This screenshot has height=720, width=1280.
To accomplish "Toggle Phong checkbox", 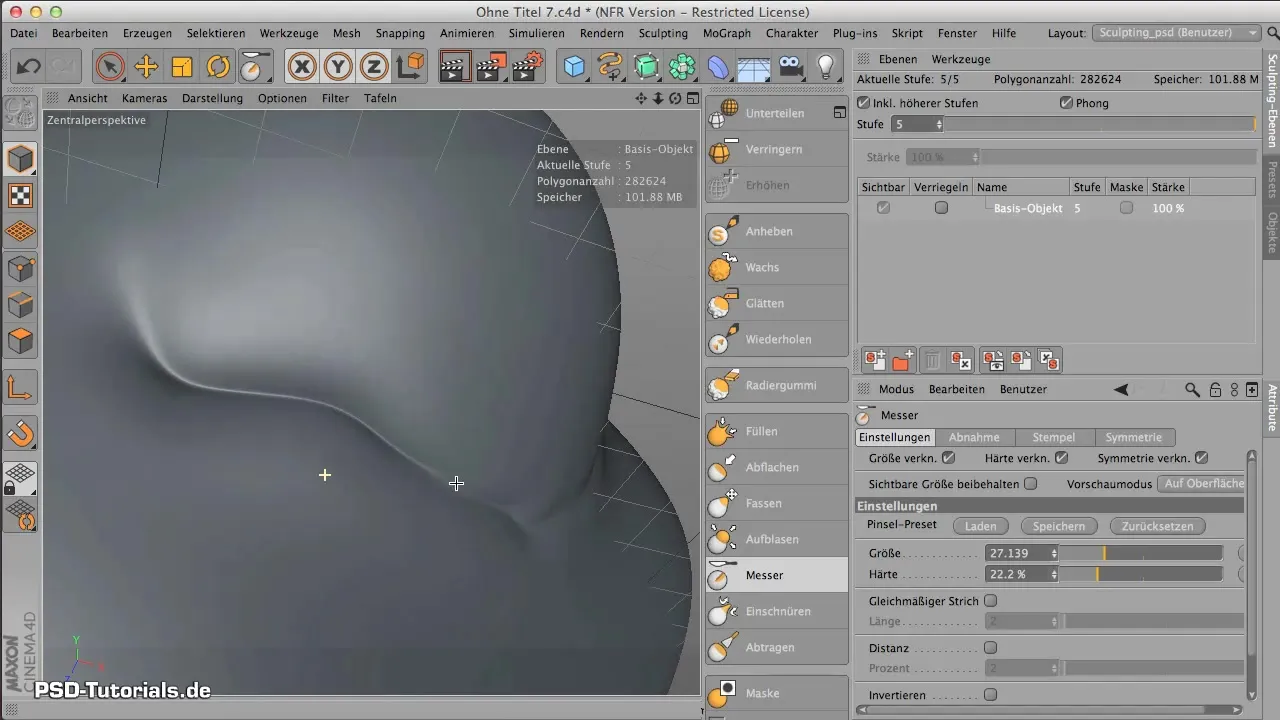I will point(1066,103).
